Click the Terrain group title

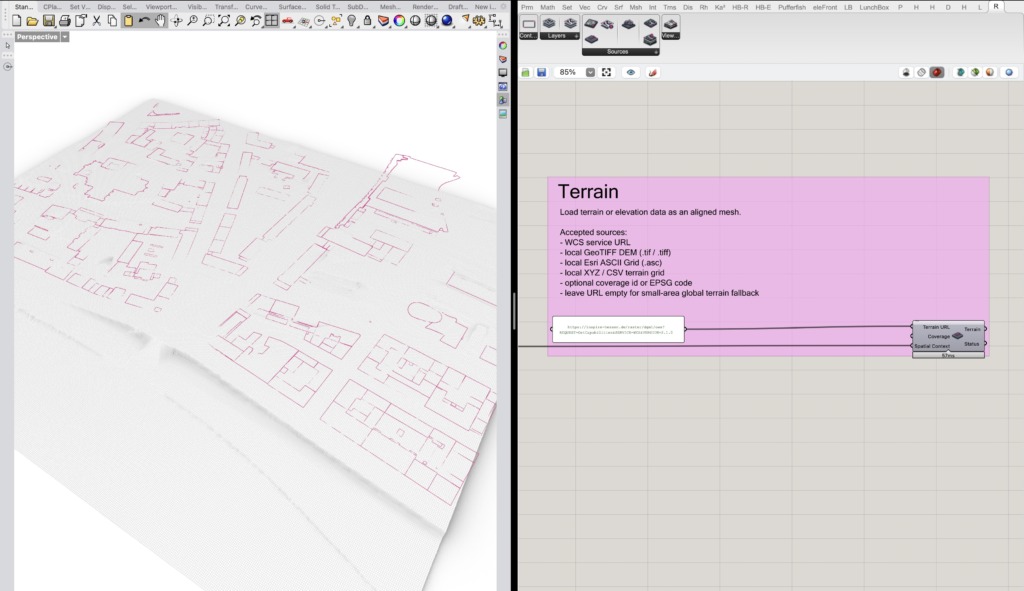coord(588,191)
